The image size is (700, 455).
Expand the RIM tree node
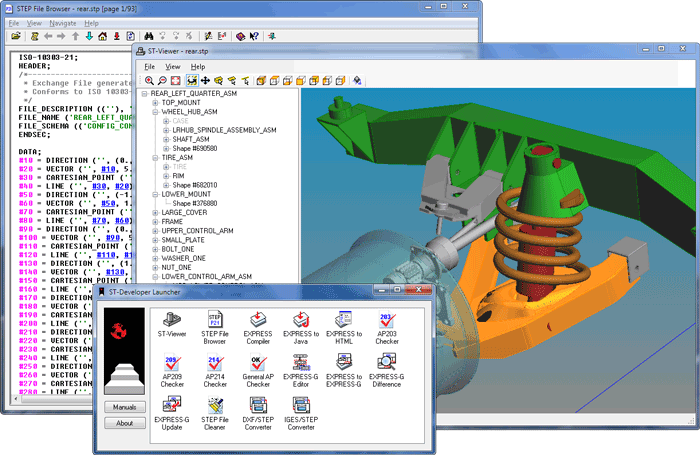166,176
